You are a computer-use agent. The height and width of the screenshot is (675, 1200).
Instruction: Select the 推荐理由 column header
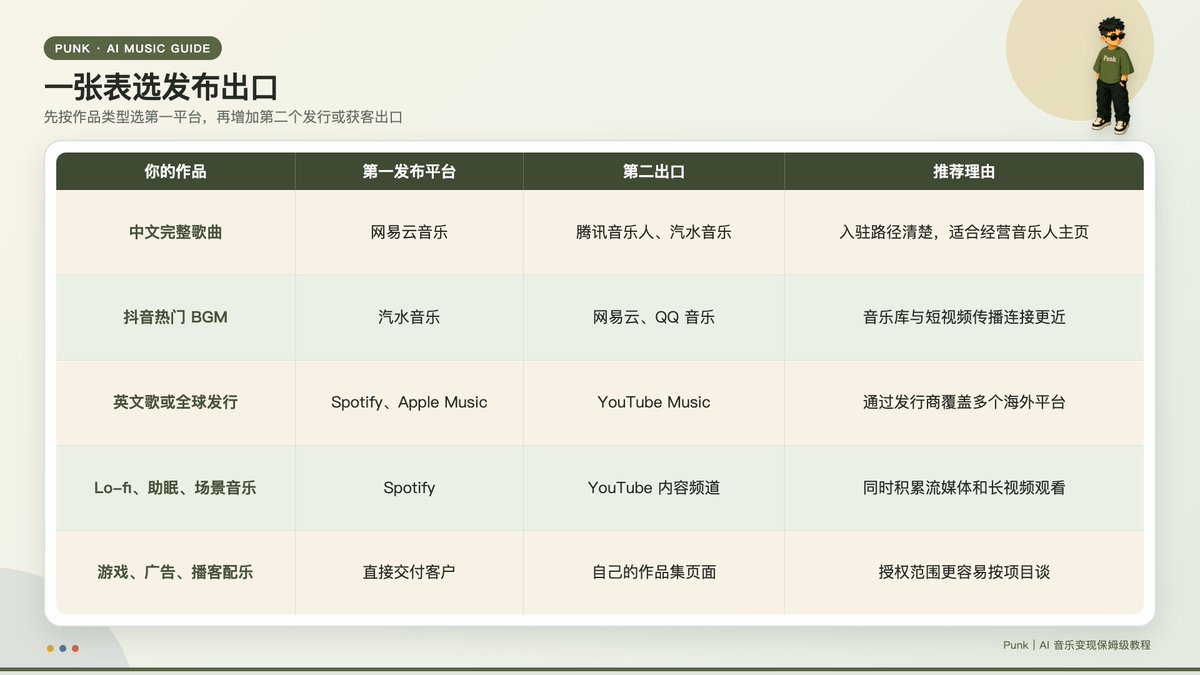coord(964,172)
